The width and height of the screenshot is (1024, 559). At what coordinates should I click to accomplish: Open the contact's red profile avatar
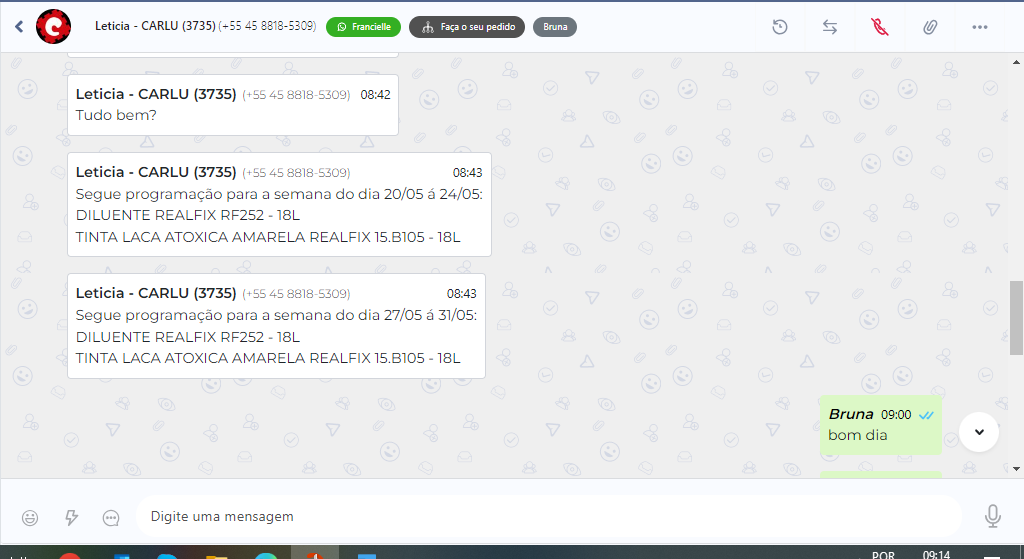coord(53,27)
